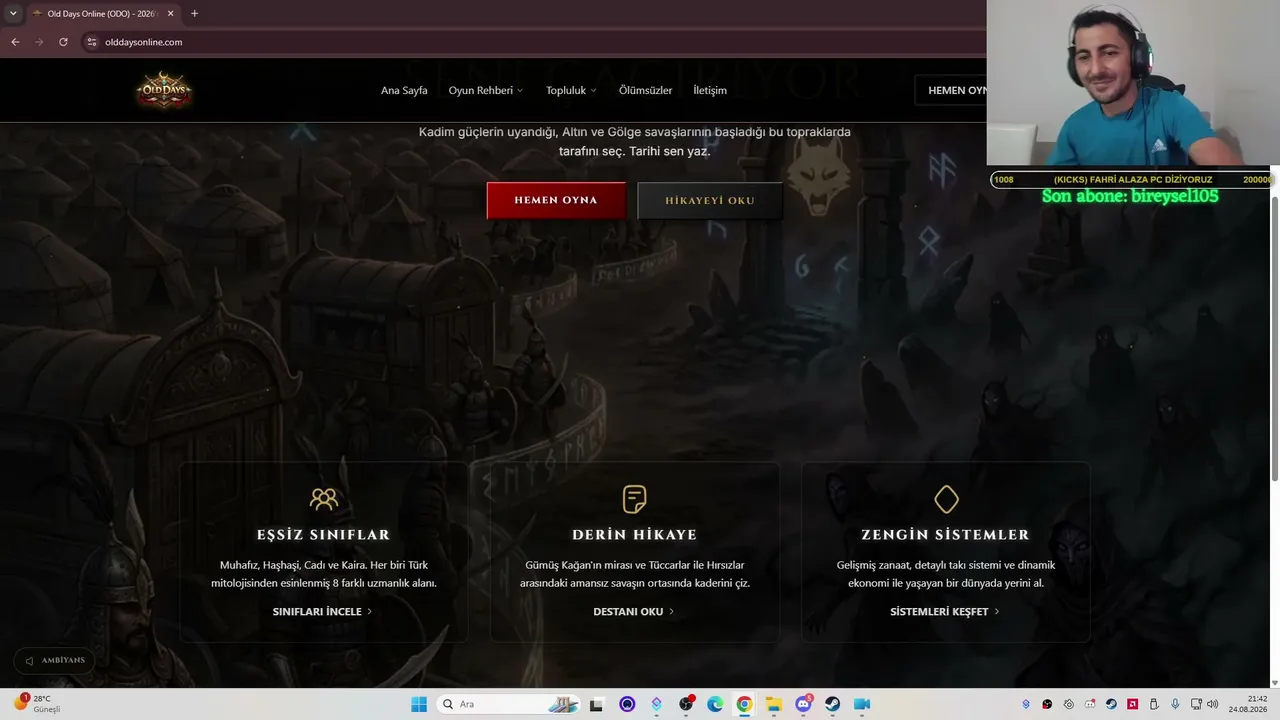Open File Explorer from the taskbar
The height and width of the screenshot is (720, 1280).
(x=774, y=704)
